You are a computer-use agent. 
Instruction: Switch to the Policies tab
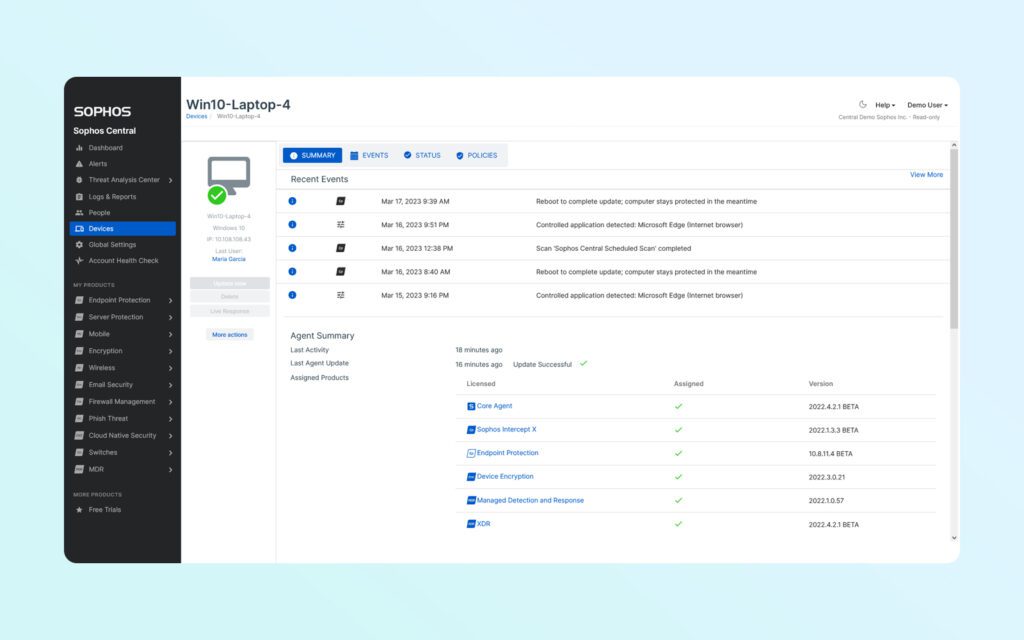478,155
